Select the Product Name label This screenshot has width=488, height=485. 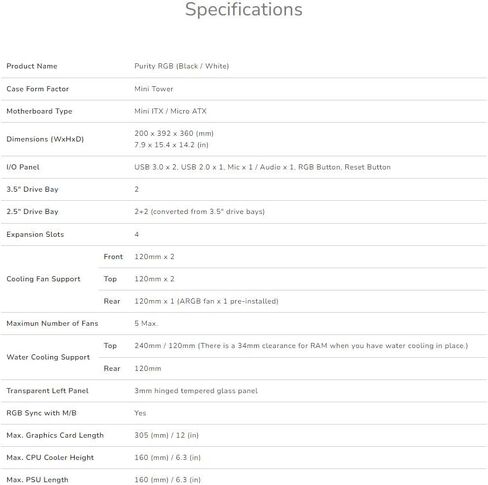pyautogui.click(x=32, y=66)
